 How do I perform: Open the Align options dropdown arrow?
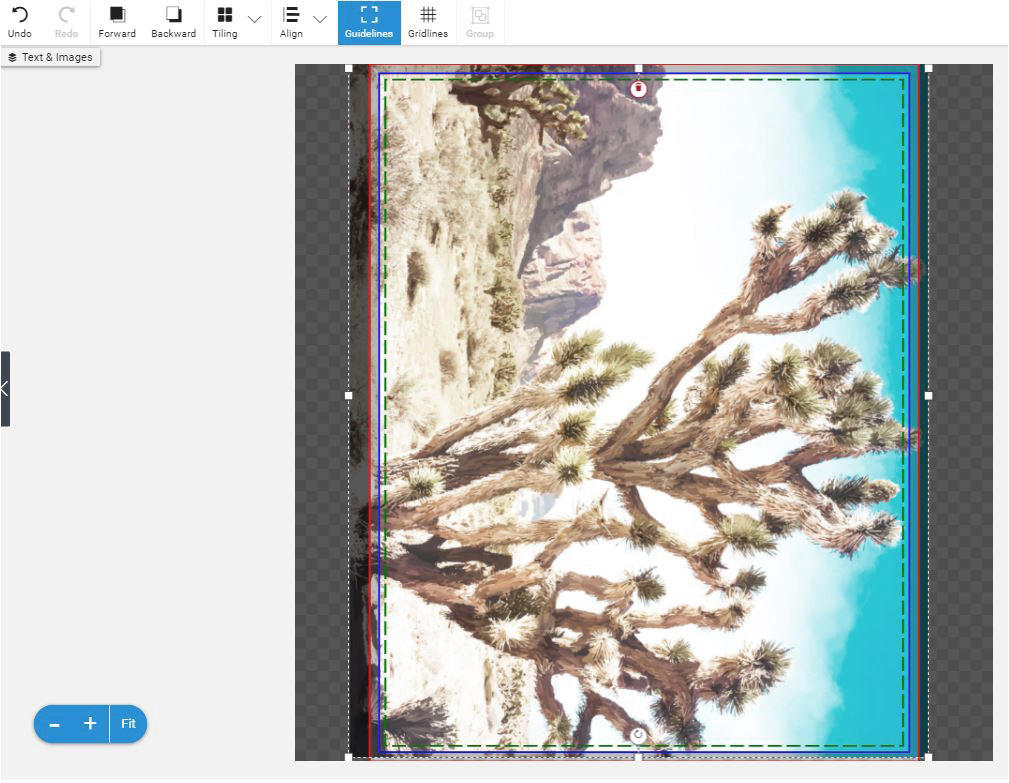click(320, 19)
